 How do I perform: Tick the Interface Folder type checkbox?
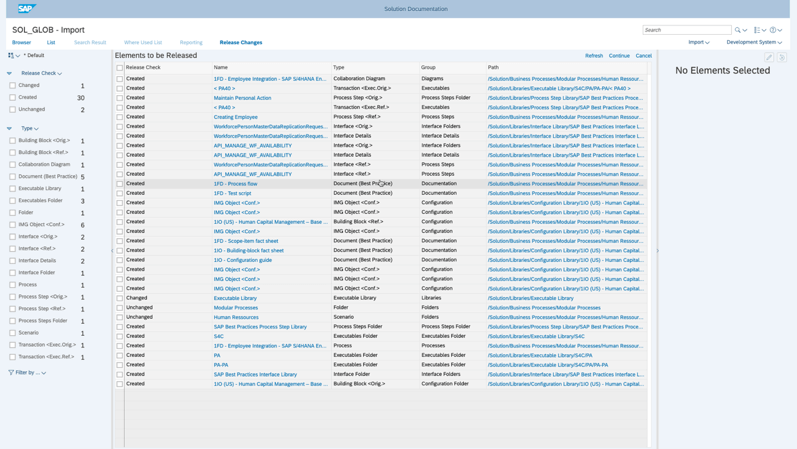coord(13,273)
